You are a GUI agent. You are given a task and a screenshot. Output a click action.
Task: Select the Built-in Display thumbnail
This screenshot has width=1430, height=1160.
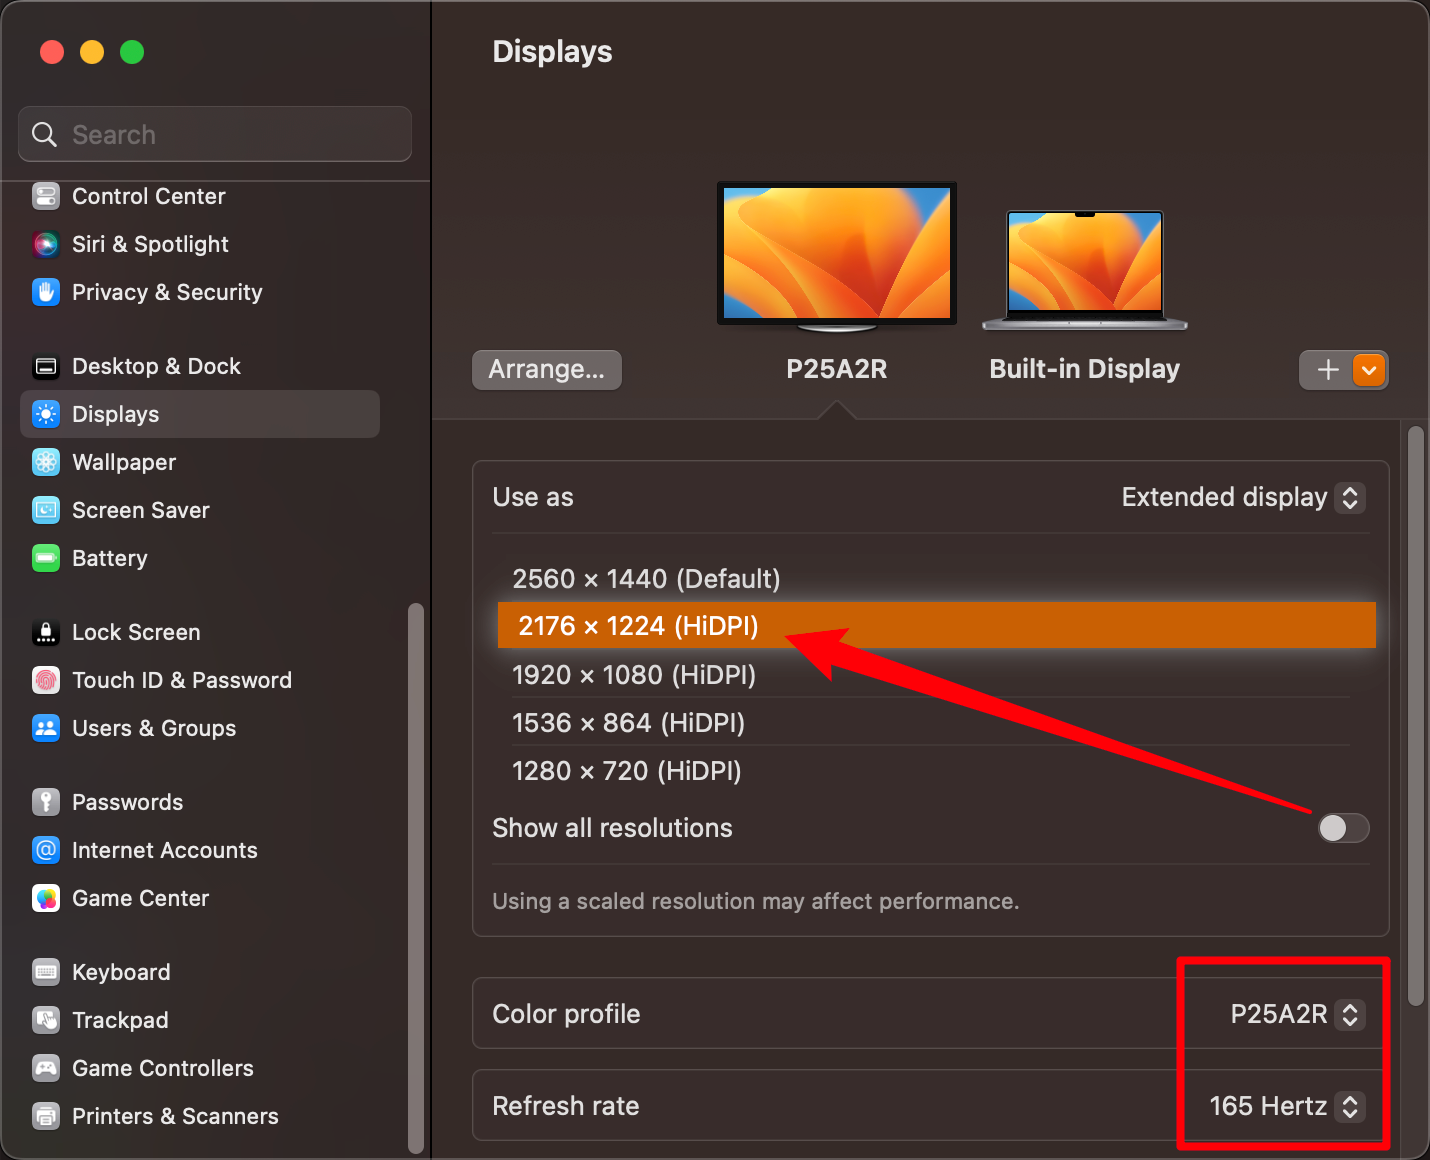[x=1085, y=268]
